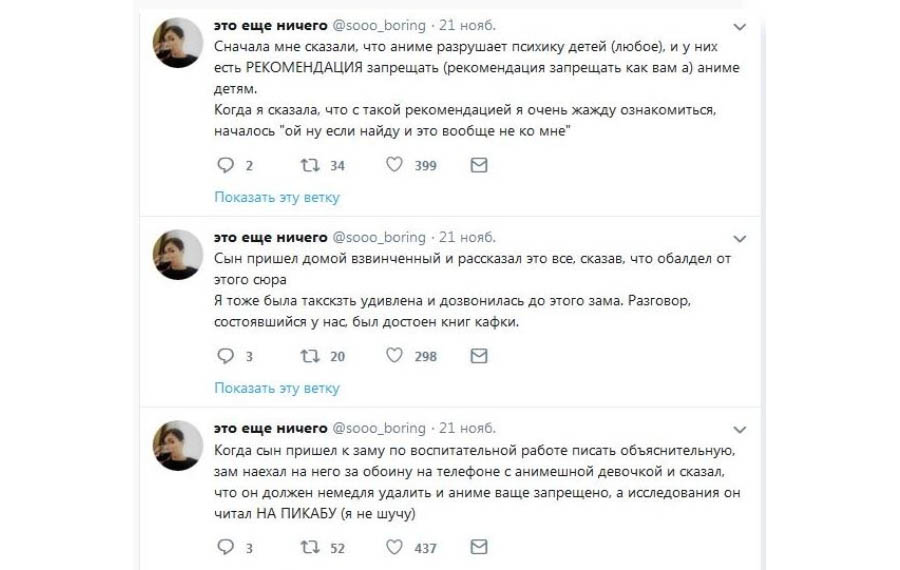
Task: Show thread under the second tweet
Action: [x=277, y=388]
